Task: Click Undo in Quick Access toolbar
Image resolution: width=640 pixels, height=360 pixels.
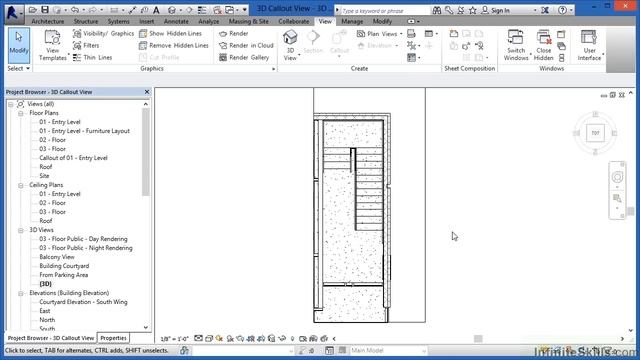Action: (75, 10)
